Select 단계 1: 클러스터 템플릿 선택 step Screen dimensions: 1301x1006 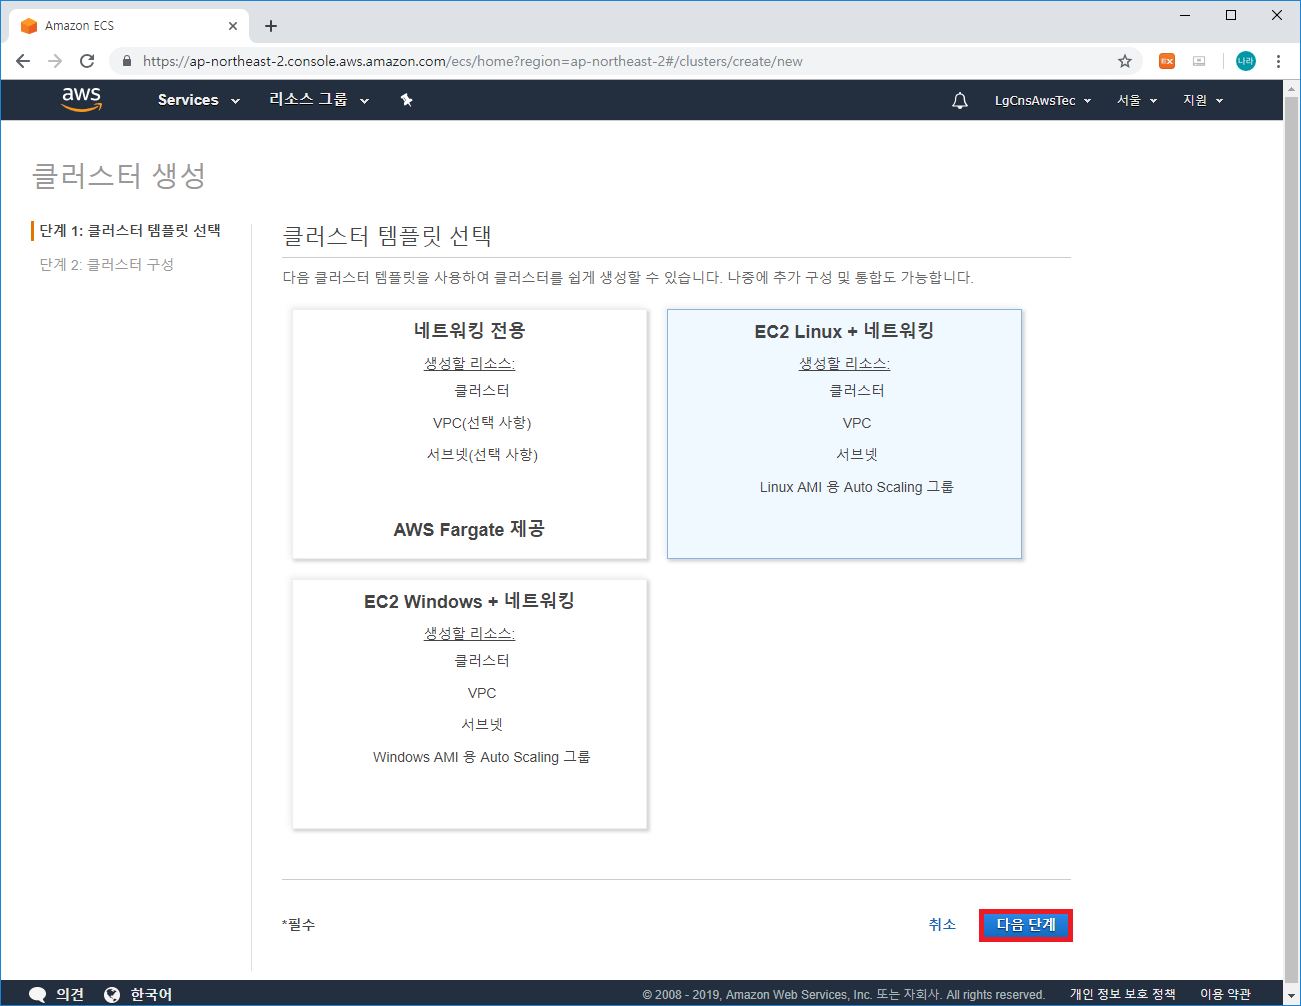[x=130, y=231]
